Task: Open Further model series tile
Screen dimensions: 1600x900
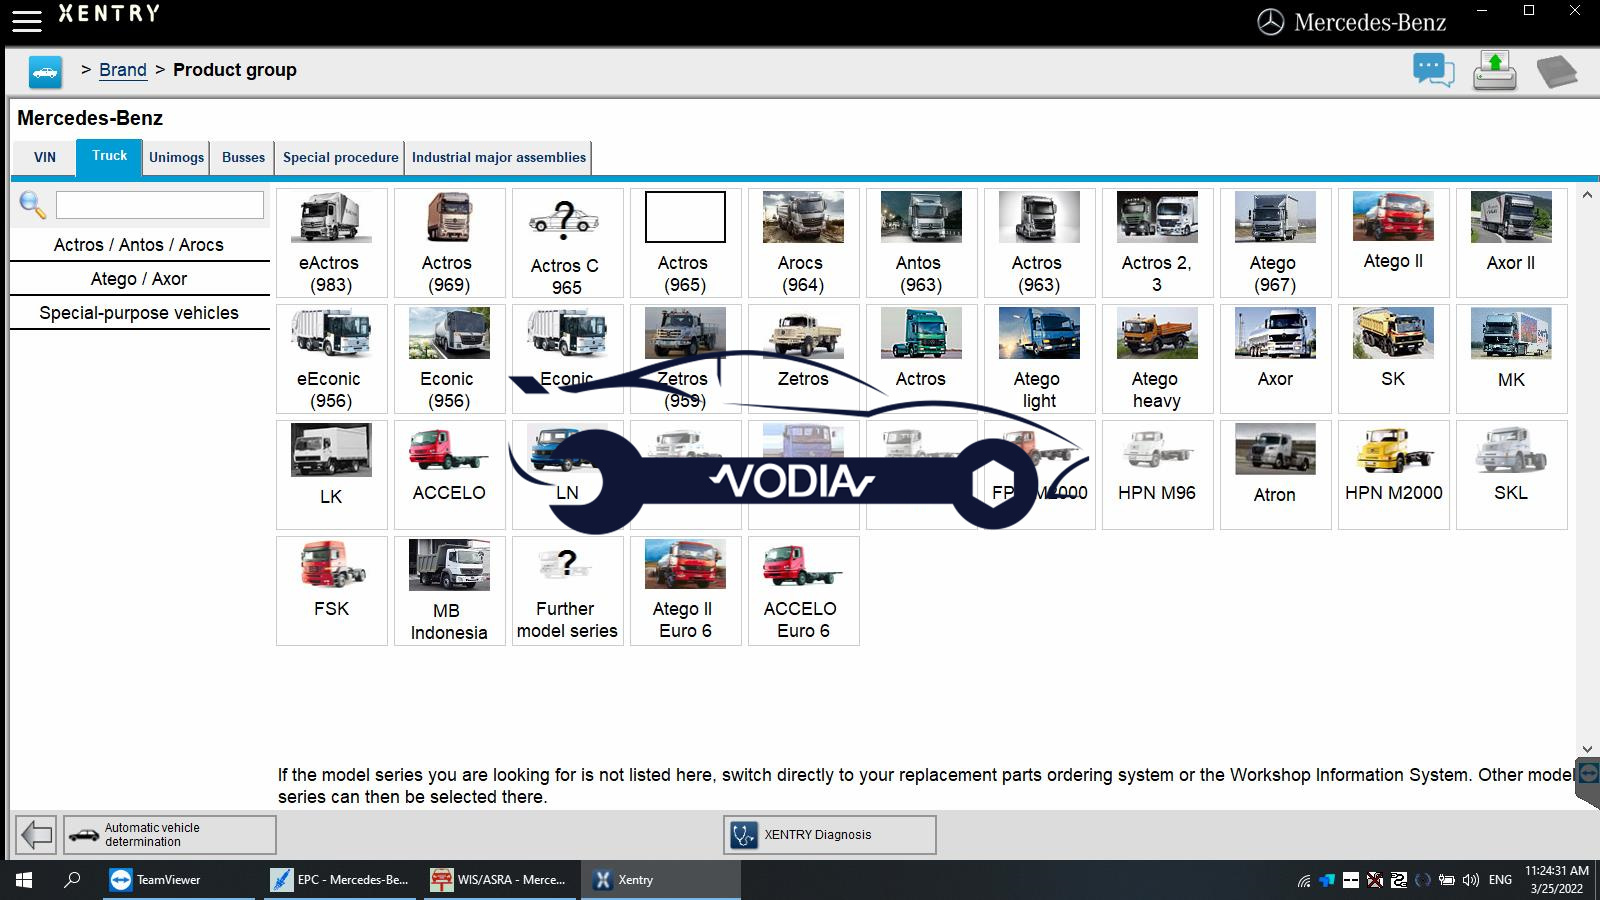Action: coord(568,591)
